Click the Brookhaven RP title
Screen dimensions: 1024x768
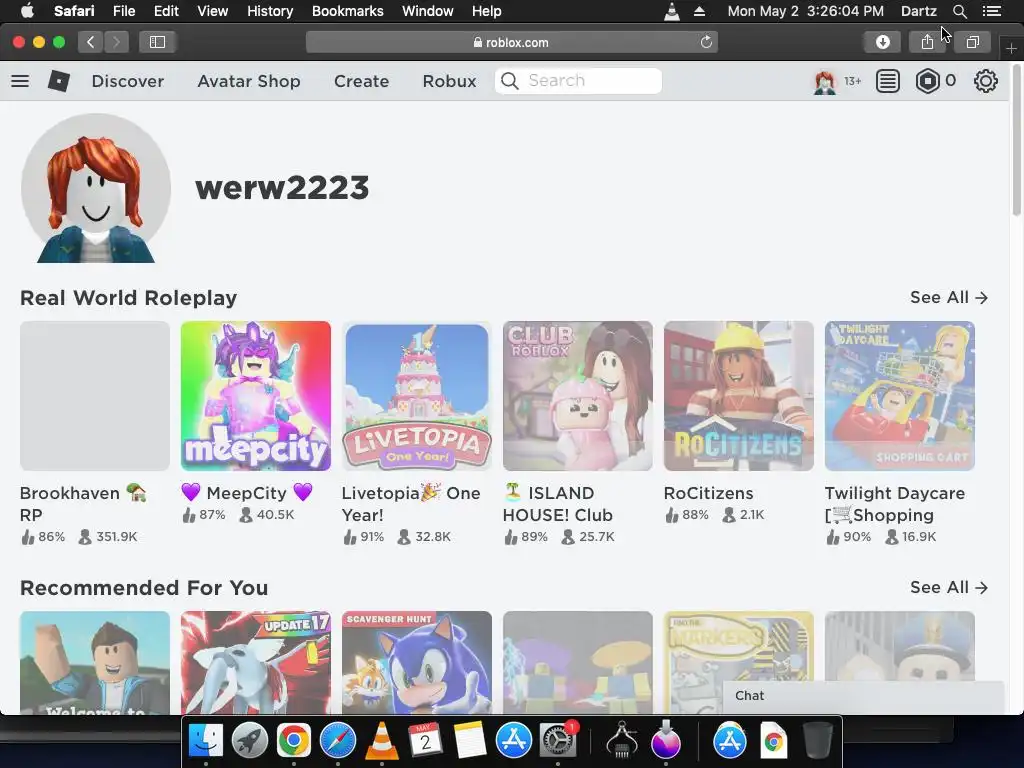(83, 504)
